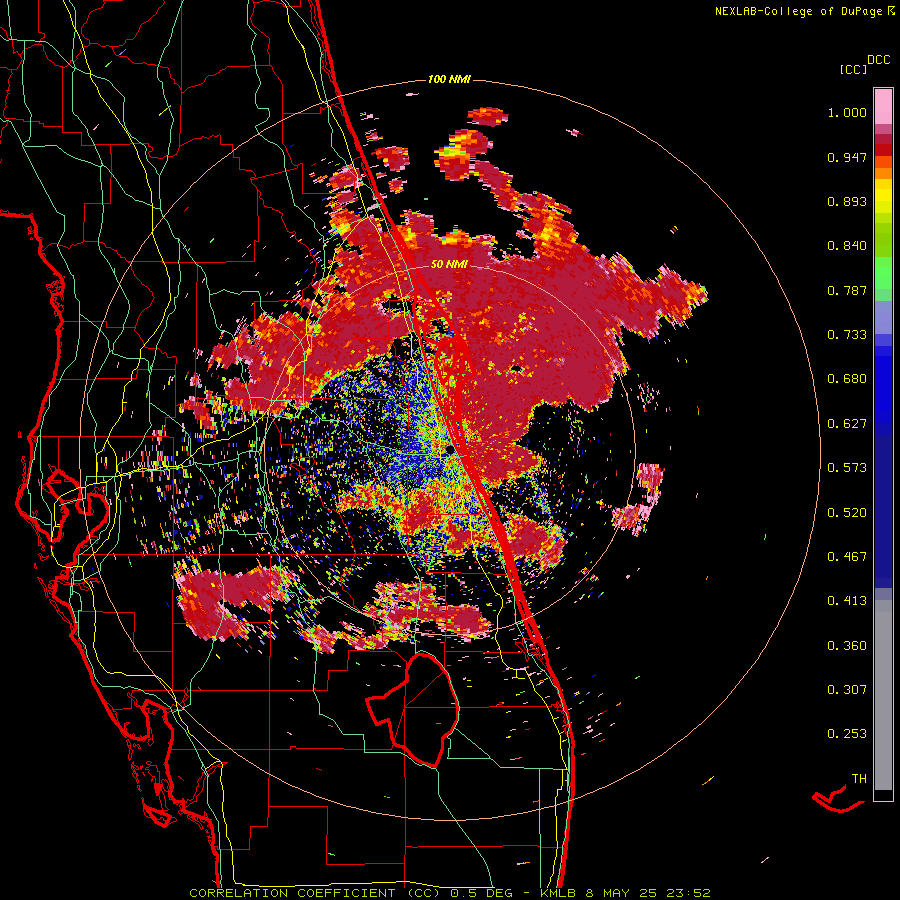This screenshot has width=900, height=900.
Task: Click the 0.360 color scale label
Action: (x=847, y=646)
